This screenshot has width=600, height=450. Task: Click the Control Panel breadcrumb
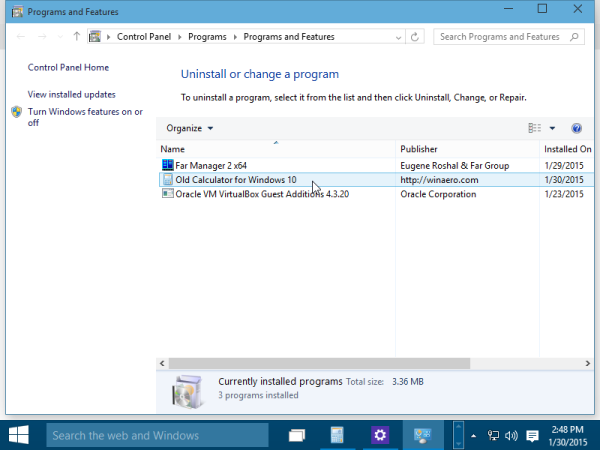[x=144, y=37]
